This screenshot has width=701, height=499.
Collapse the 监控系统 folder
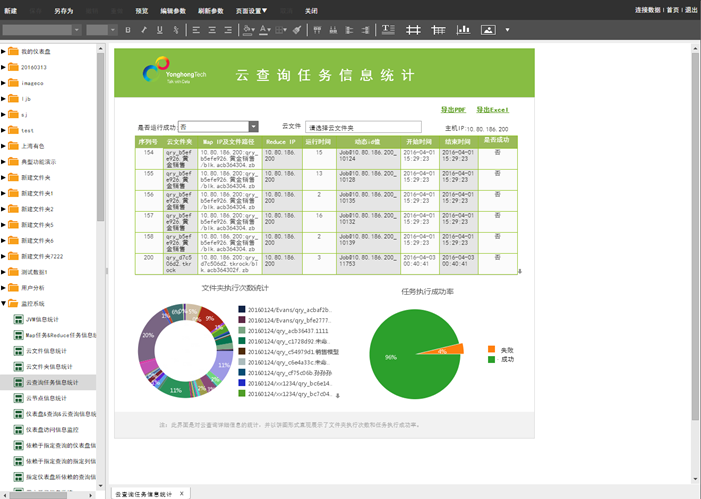click(4, 304)
